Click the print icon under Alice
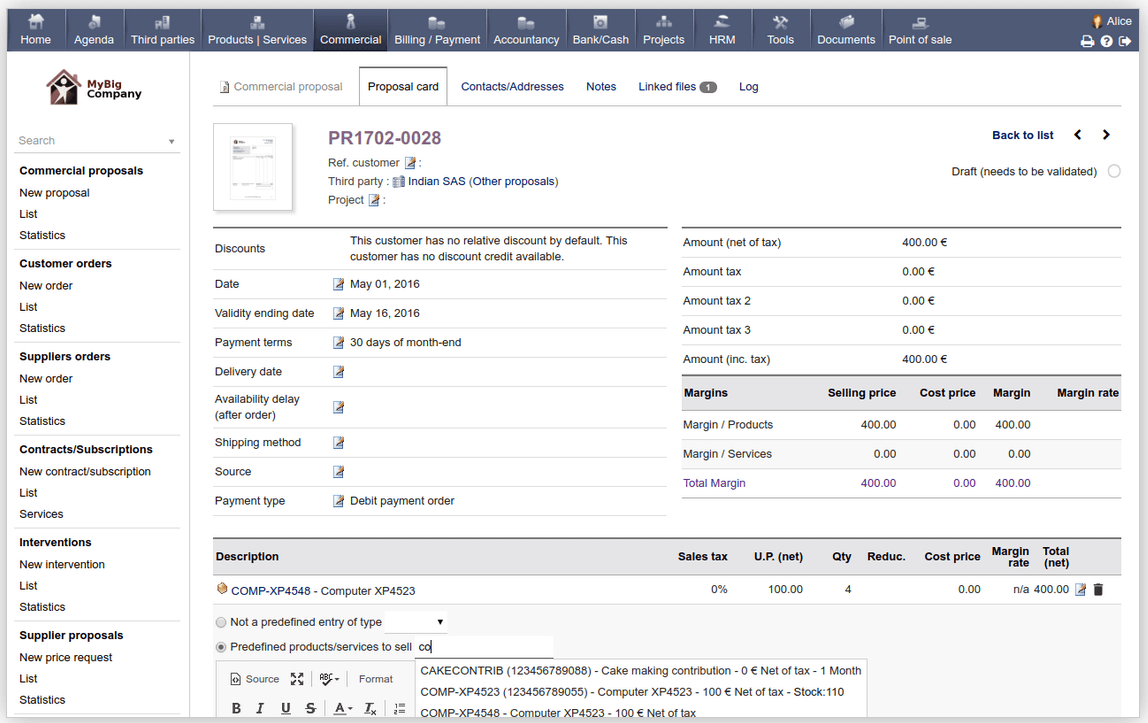Viewport: 1148px width, 723px height. tap(1087, 42)
